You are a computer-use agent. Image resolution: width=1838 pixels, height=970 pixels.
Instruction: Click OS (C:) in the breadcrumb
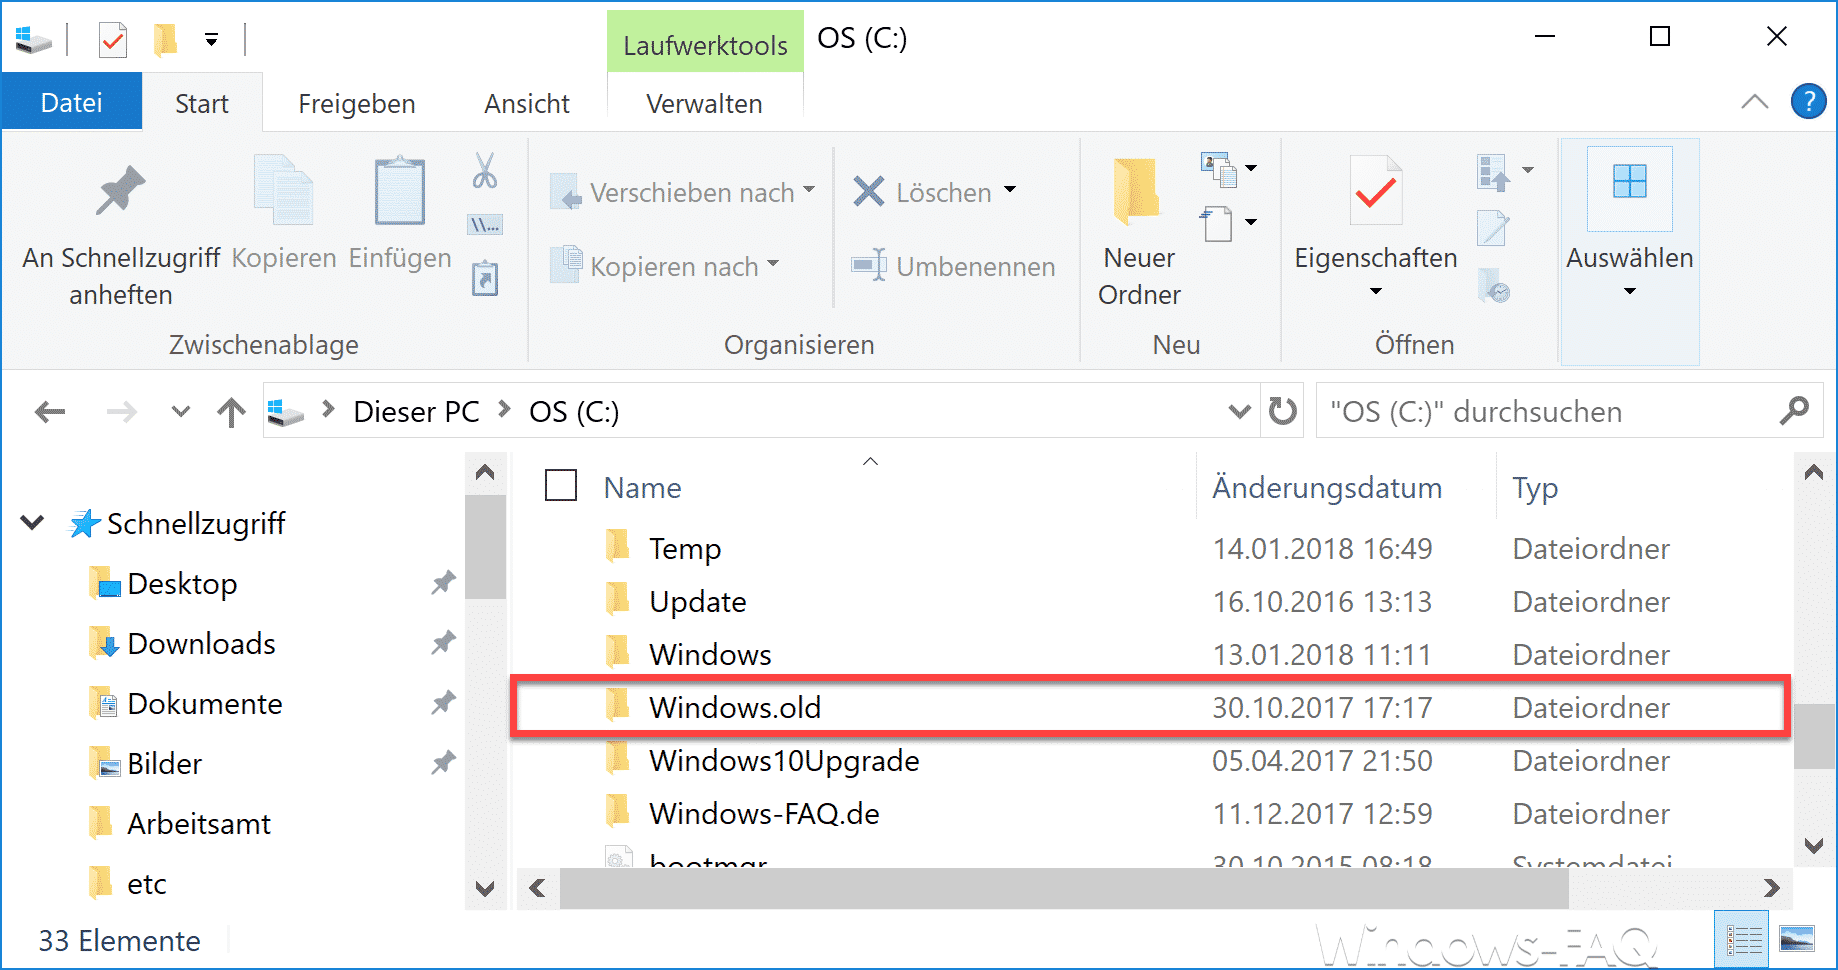click(574, 411)
